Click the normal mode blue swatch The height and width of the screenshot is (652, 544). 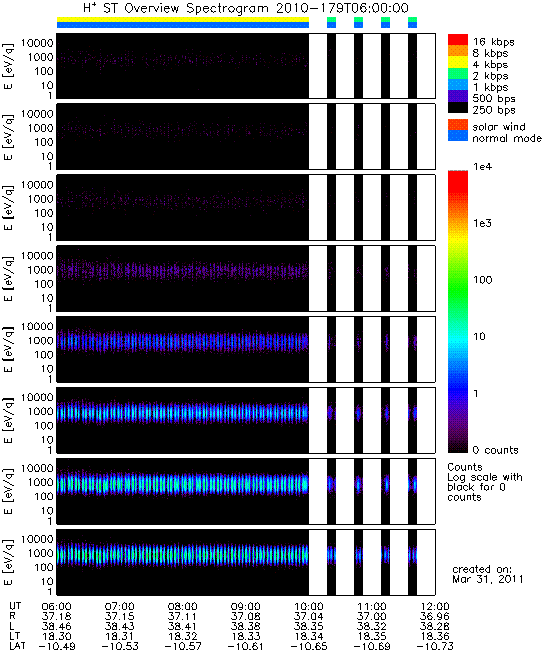(458, 136)
